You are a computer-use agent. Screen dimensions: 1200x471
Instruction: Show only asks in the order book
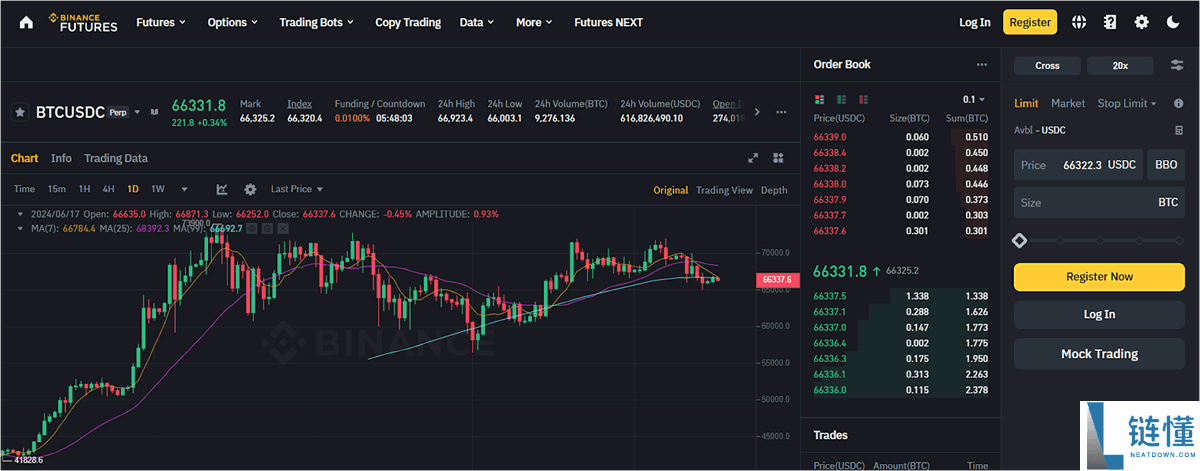(863, 100)
